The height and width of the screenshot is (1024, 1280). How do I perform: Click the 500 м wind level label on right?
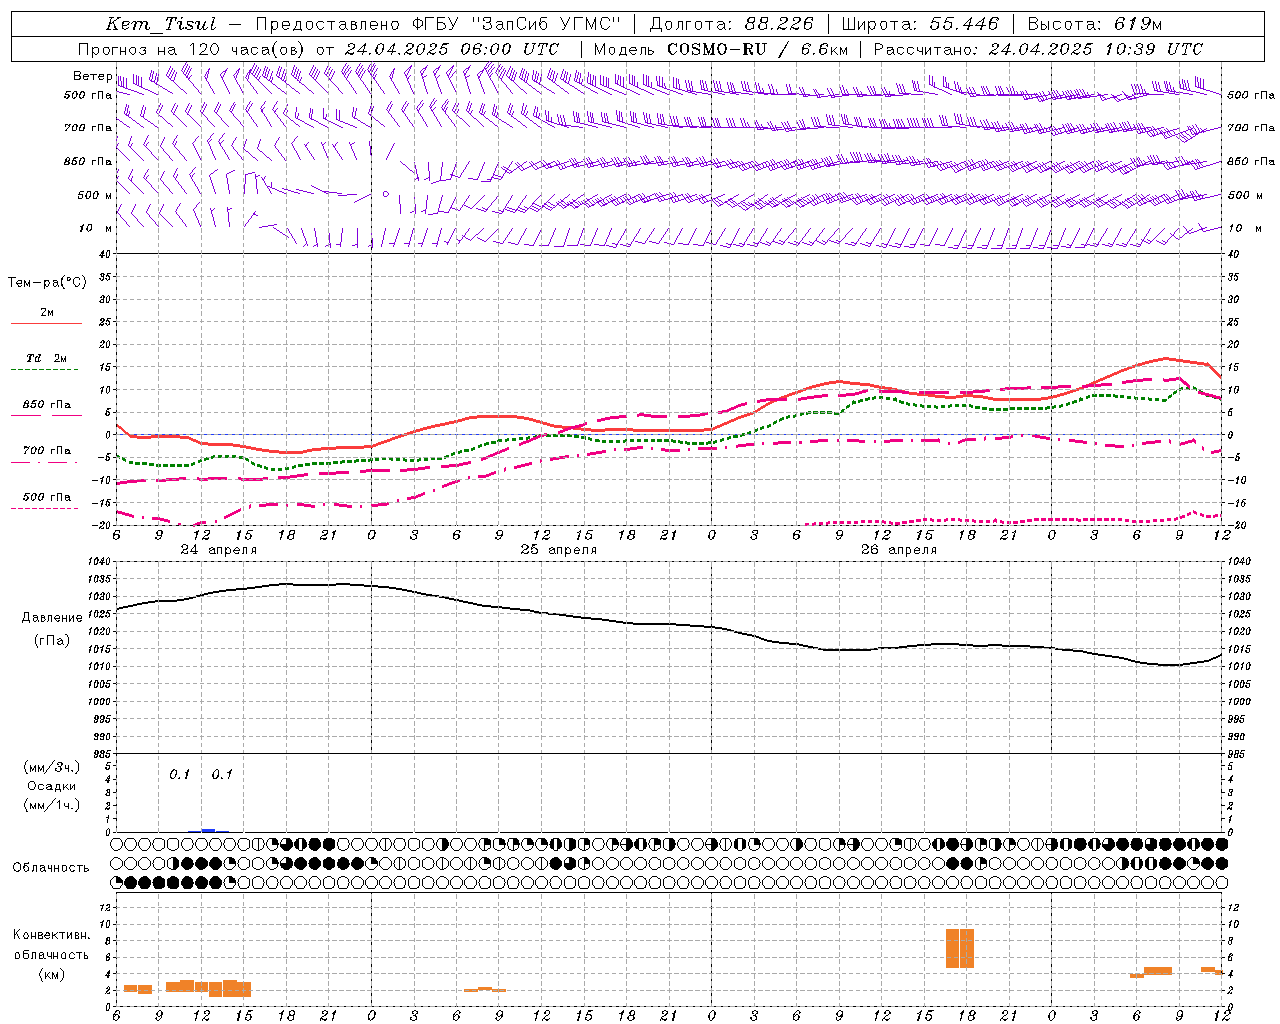pos(1245,195)
